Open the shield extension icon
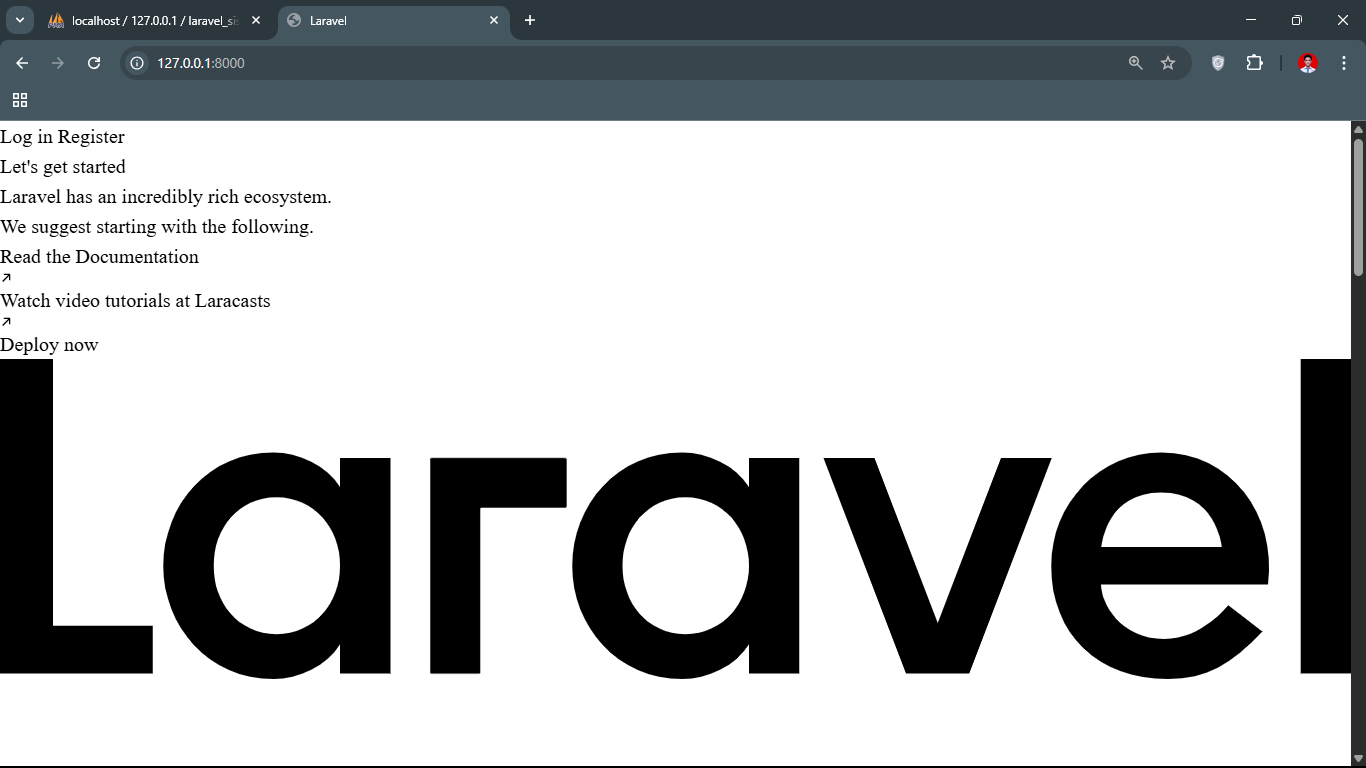This screenshot has width=1366, height=768. 1218,63
